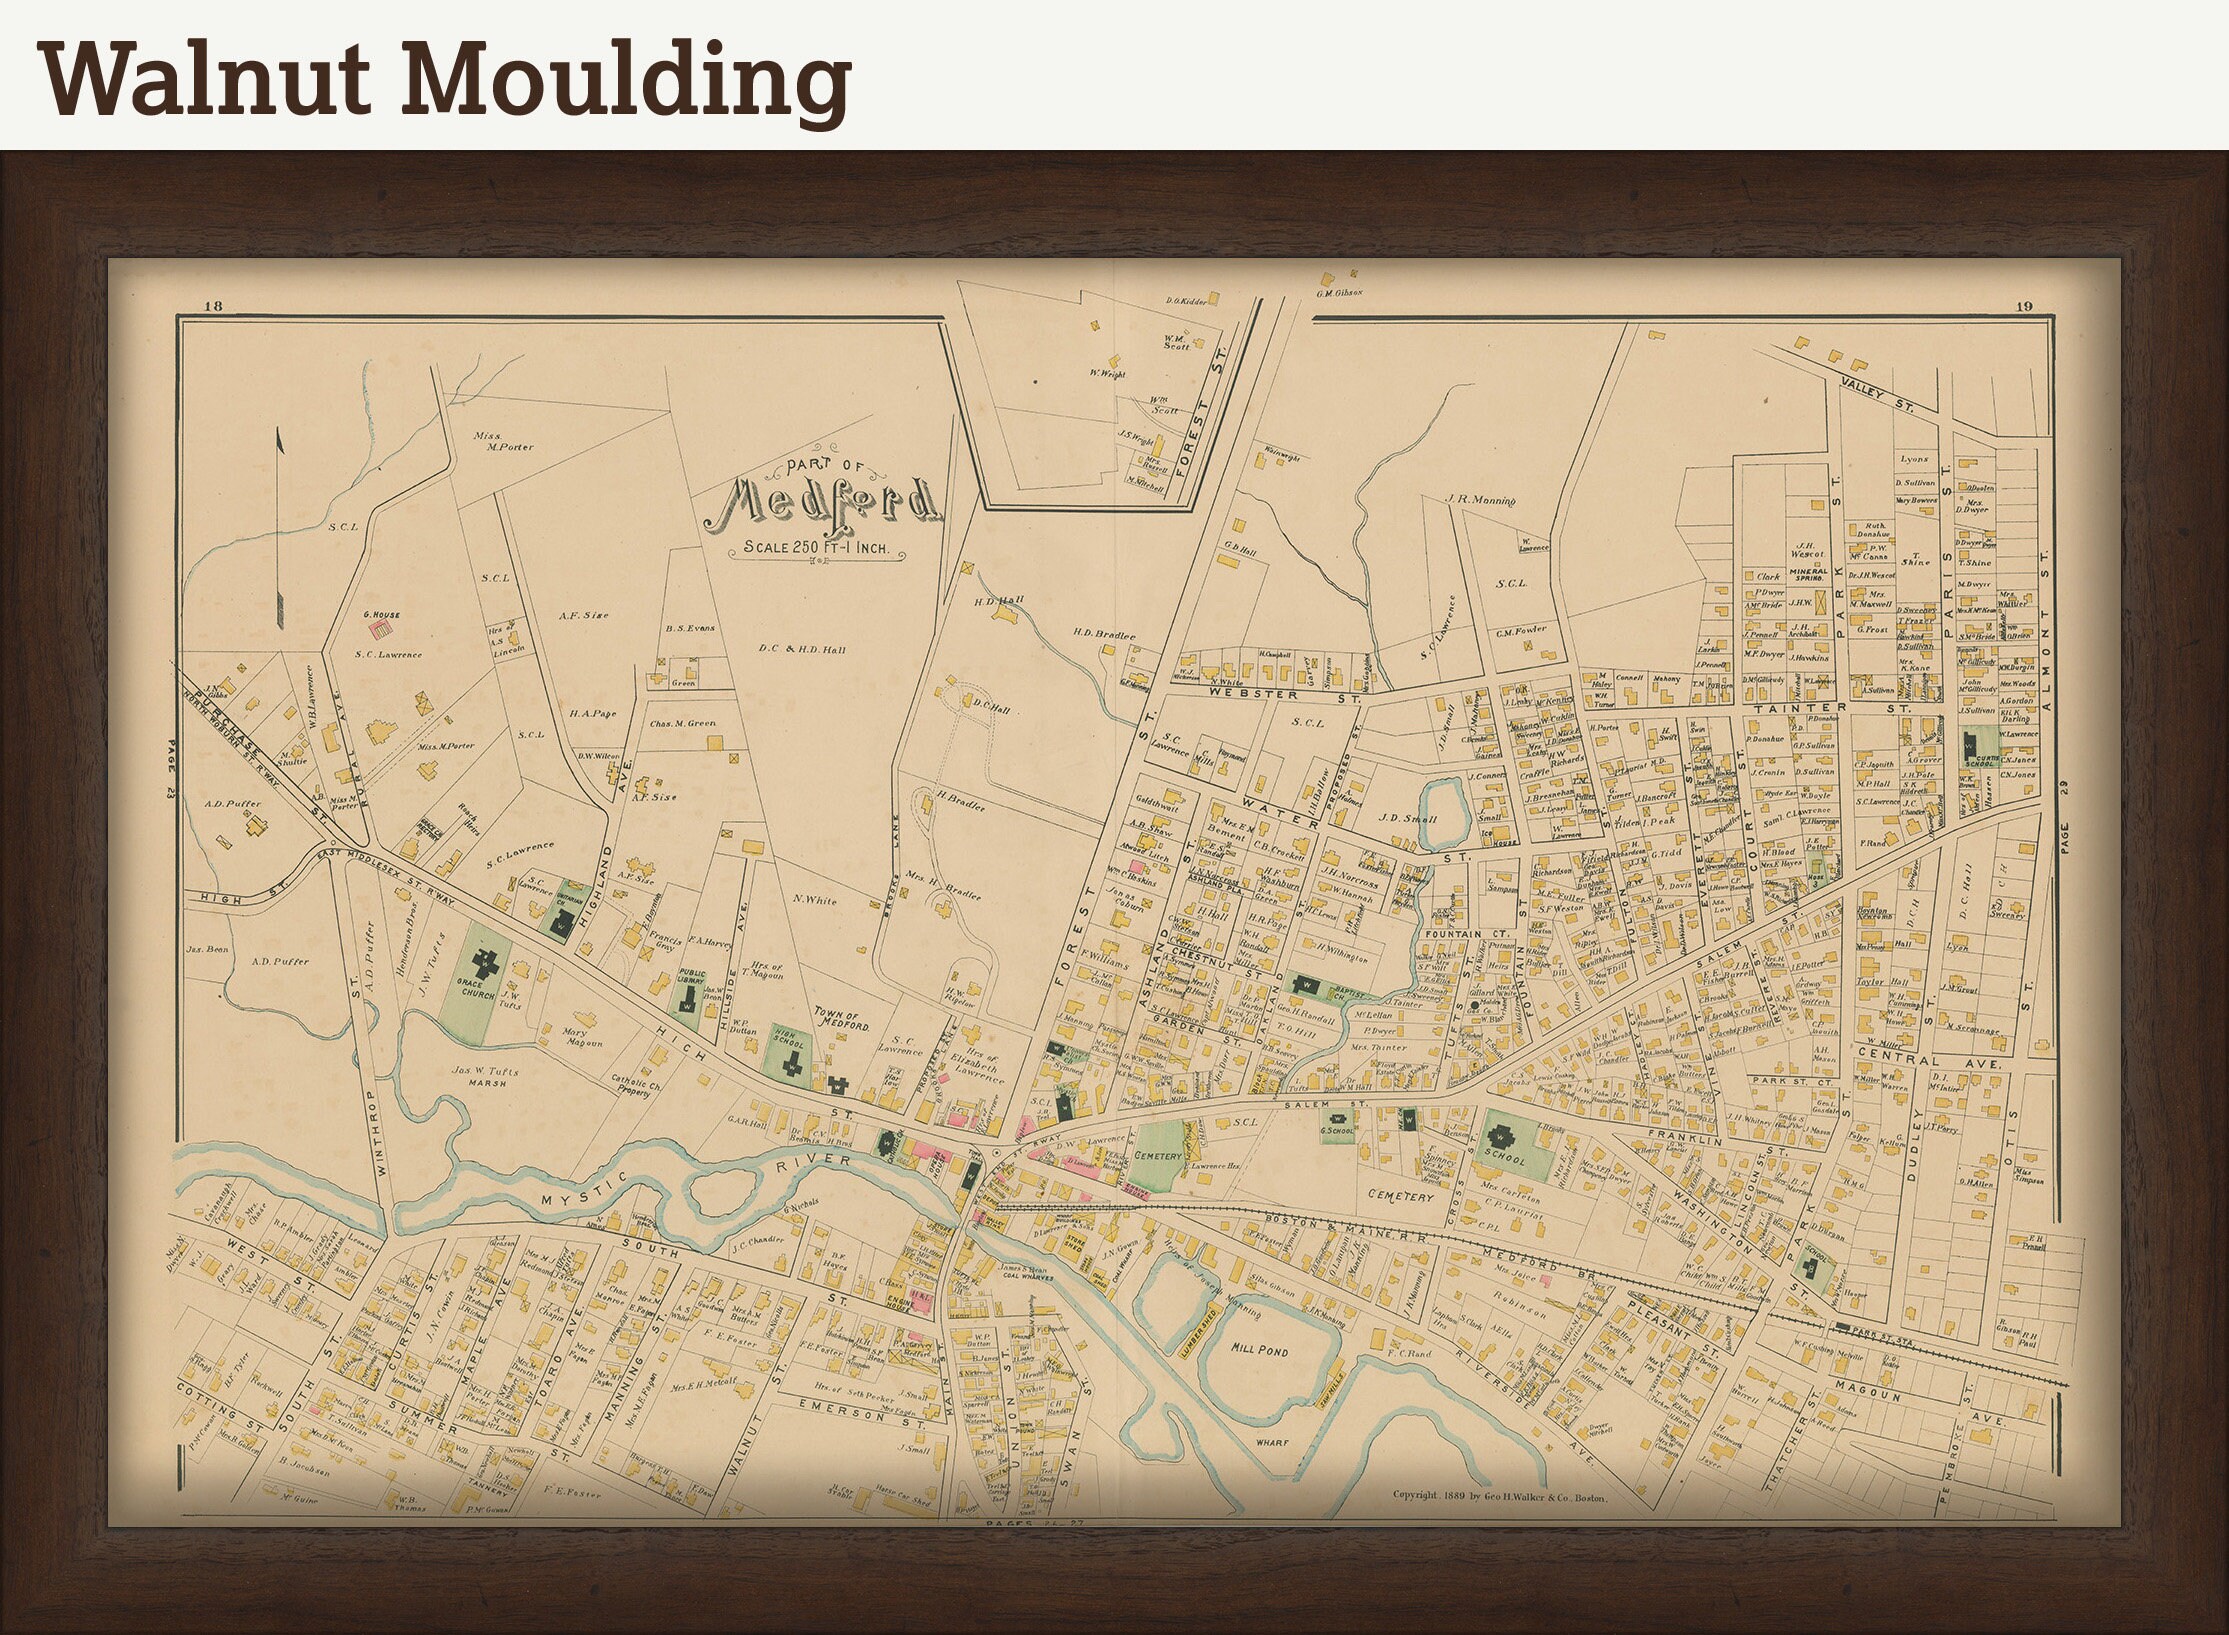The width and height of the screenshot is (2229, 1635).
Task: Click the 'MILL POND' label
Action: click(1260, 1349)
